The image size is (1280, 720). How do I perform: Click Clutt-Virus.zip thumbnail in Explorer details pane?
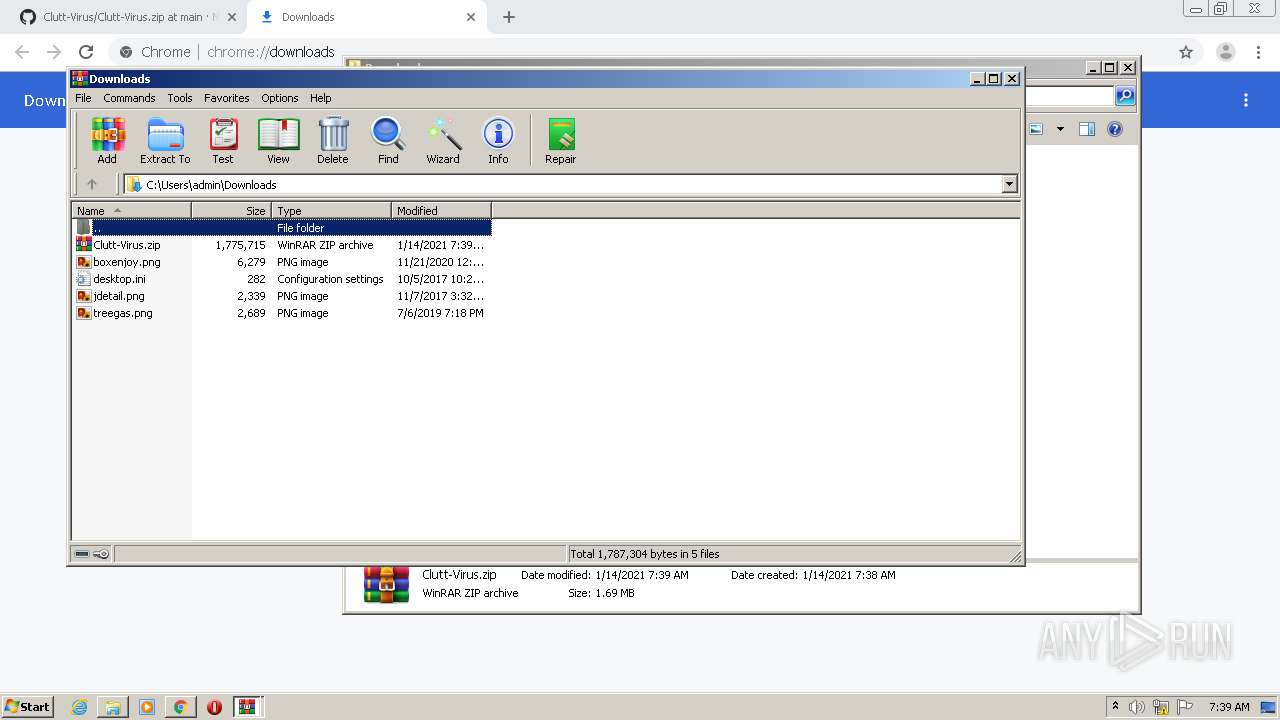(386, 584)
